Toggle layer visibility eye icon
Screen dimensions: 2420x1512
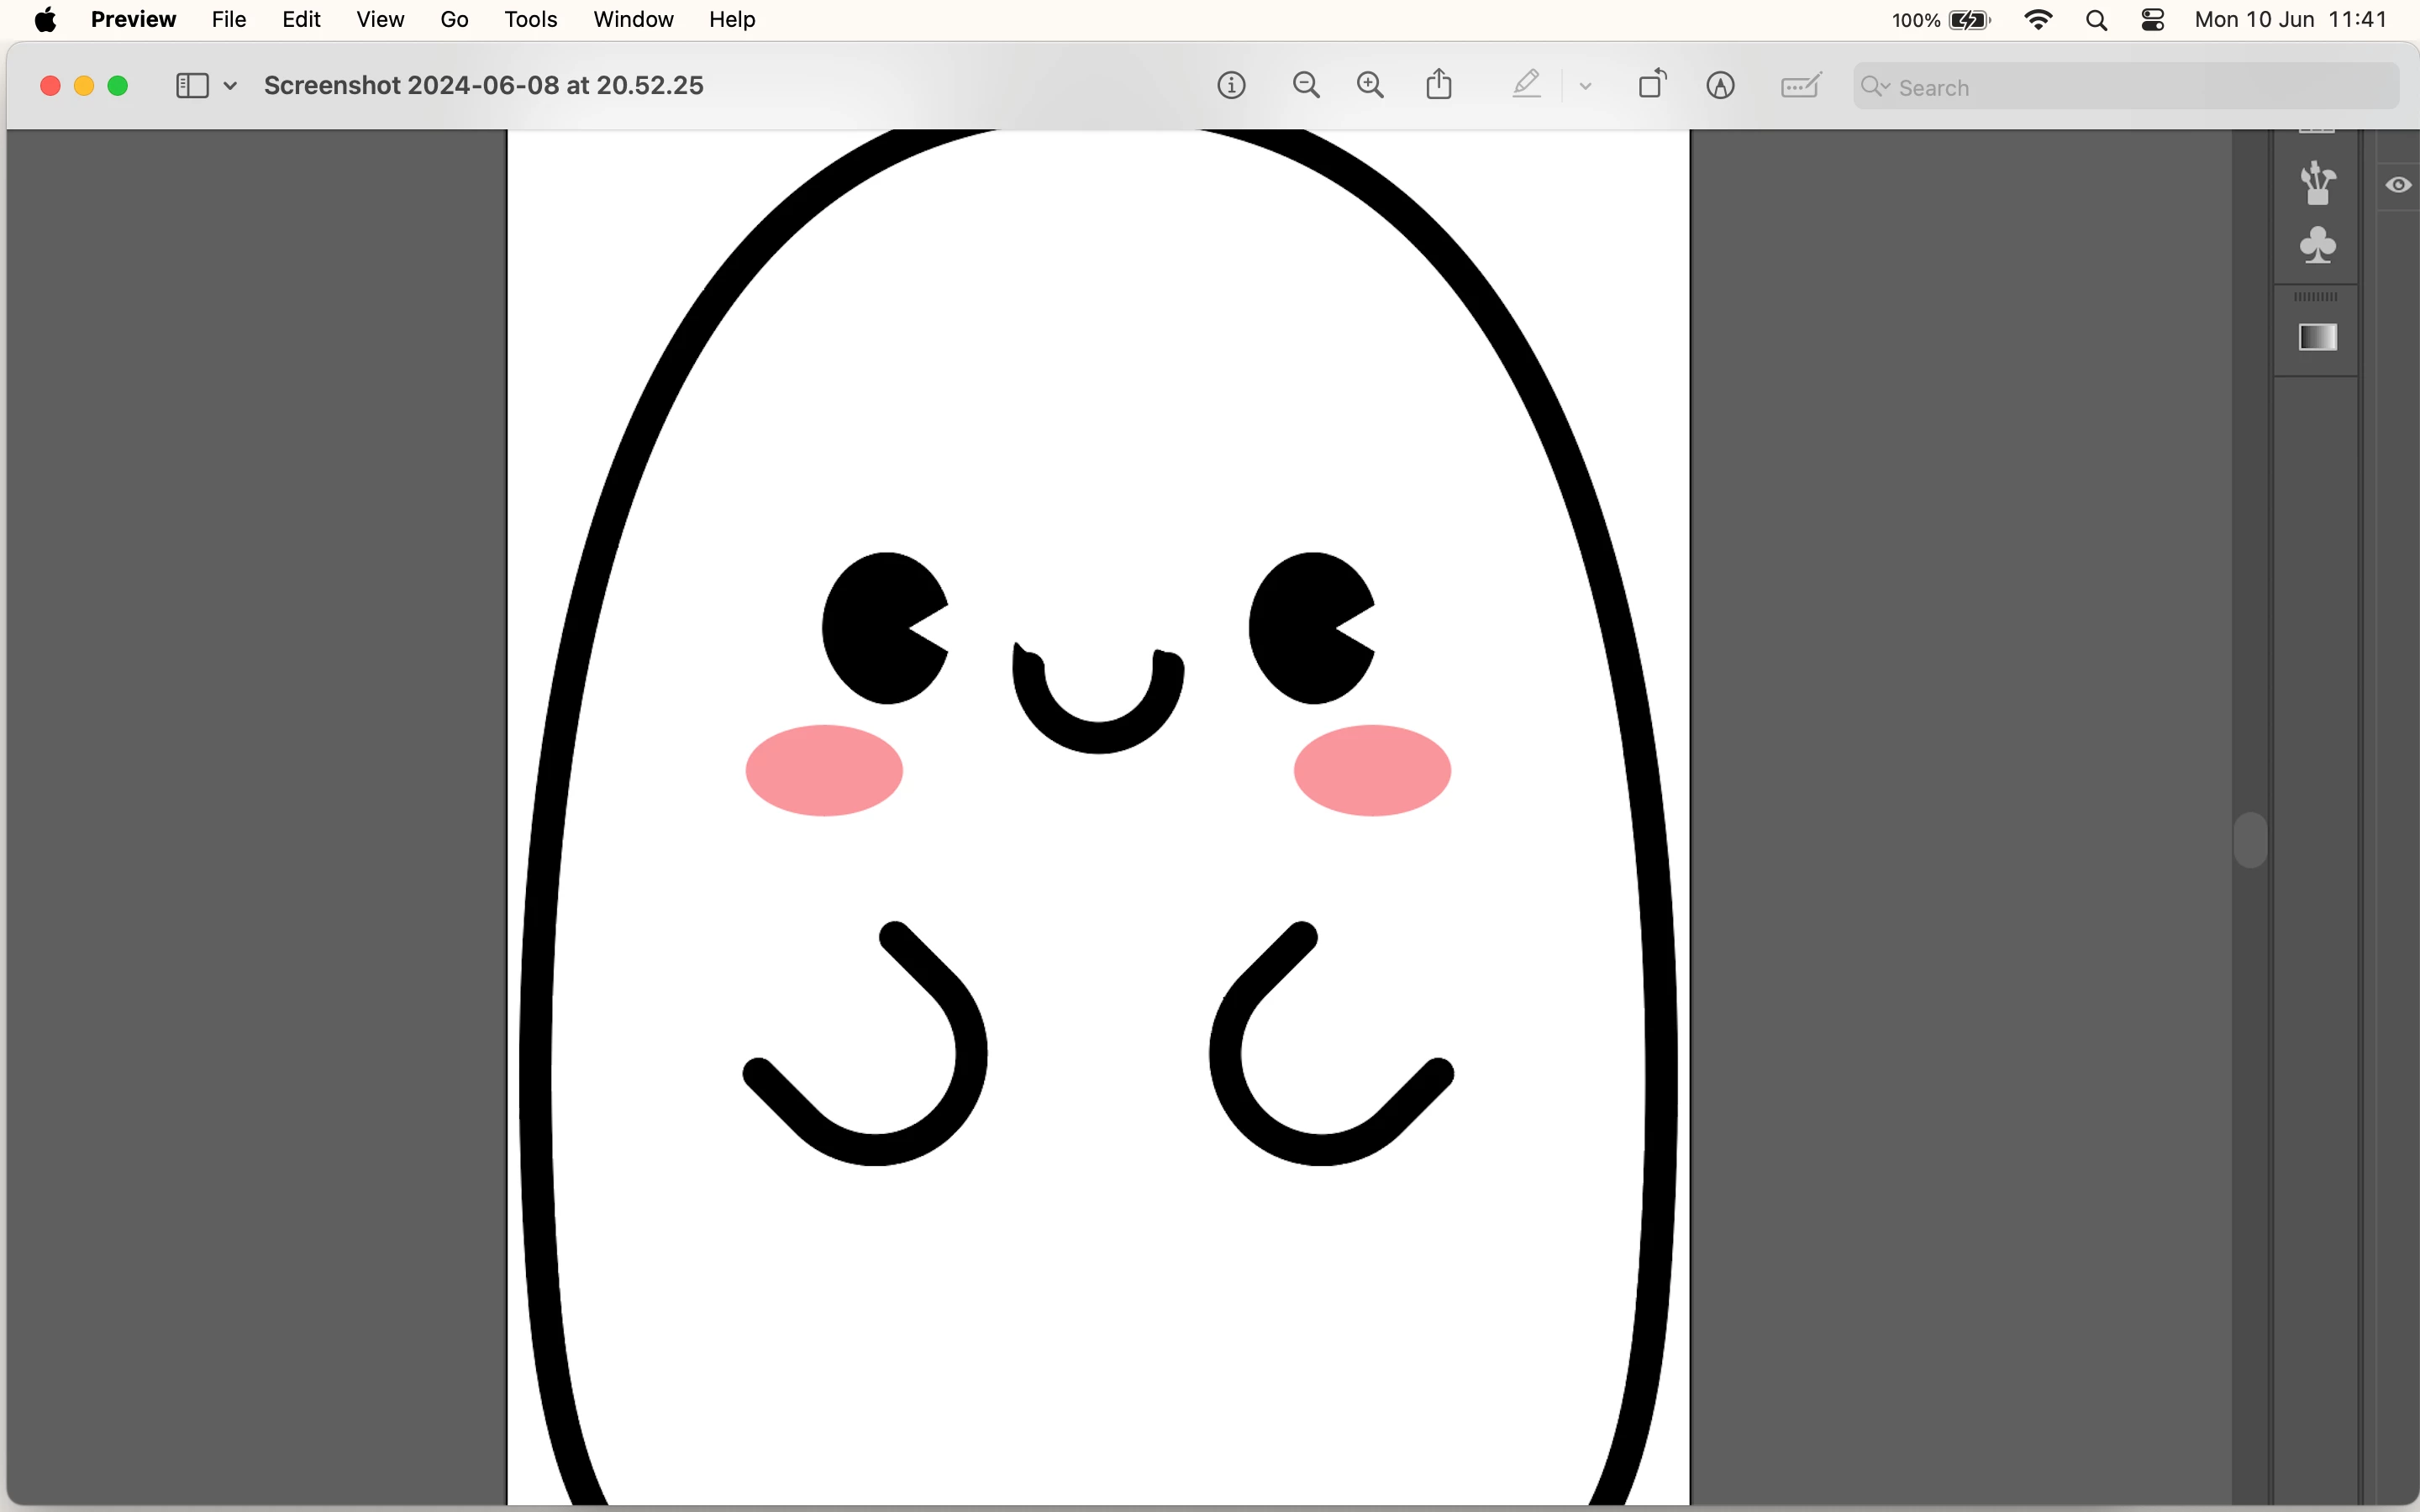(2398, 185)
